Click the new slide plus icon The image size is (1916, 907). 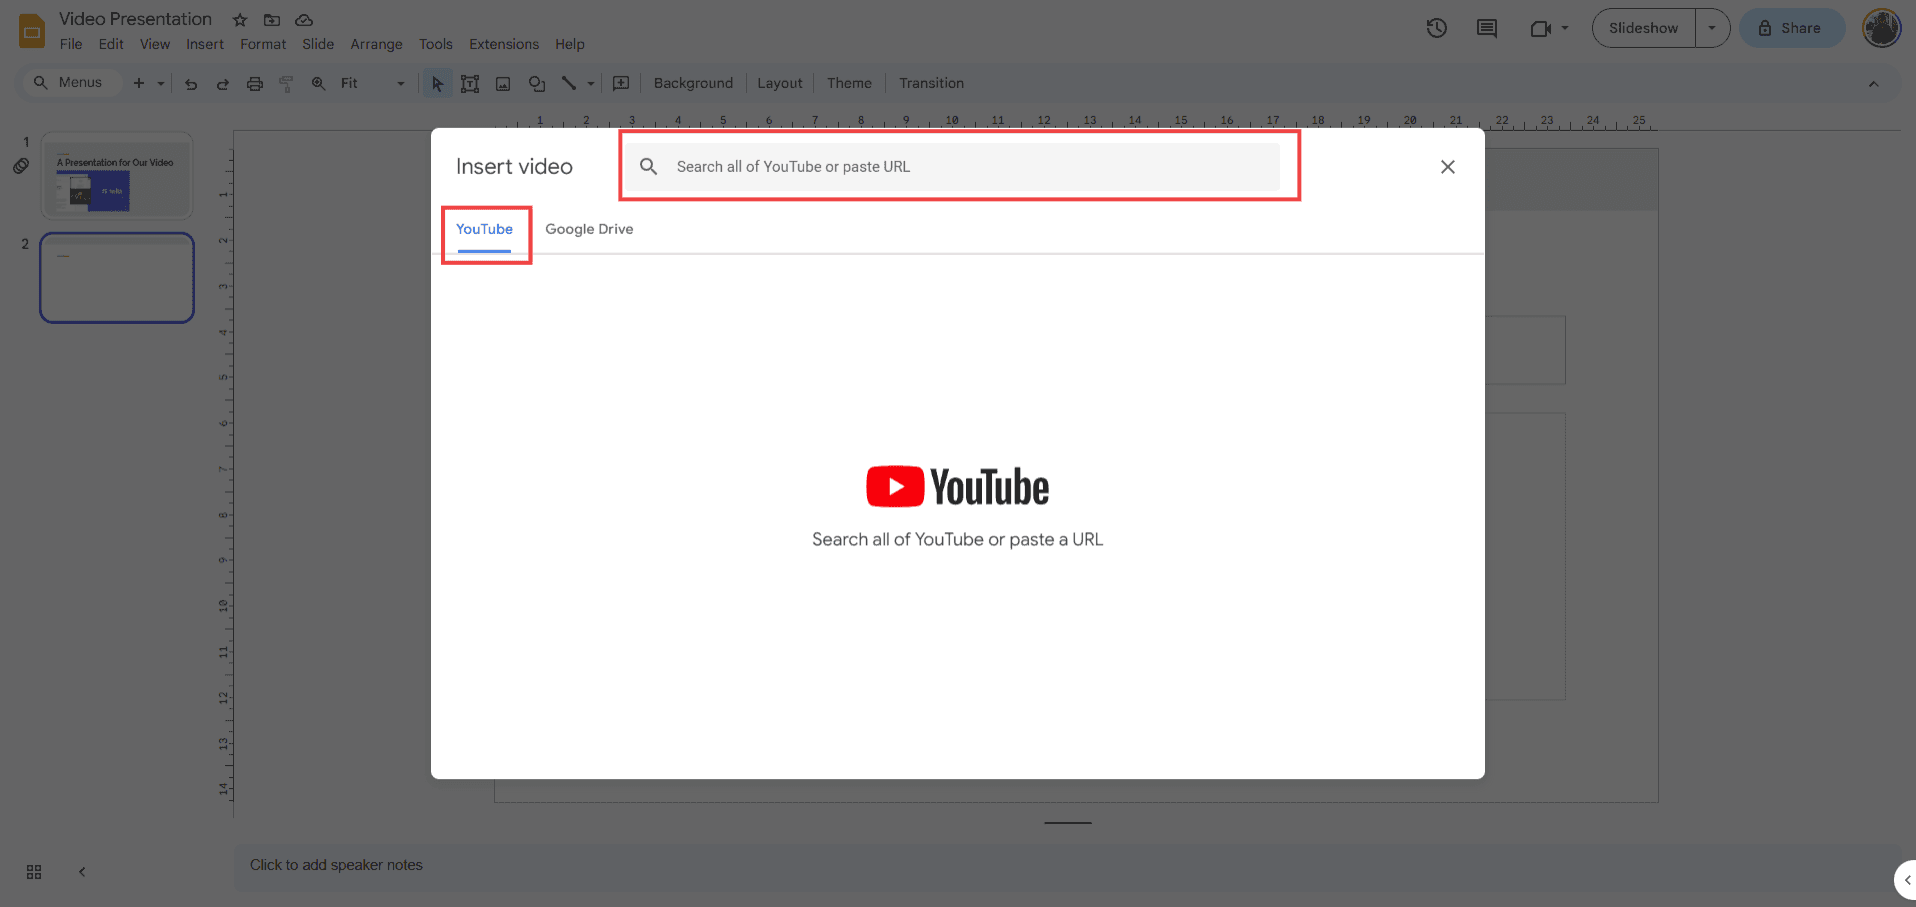pos(139,83)
